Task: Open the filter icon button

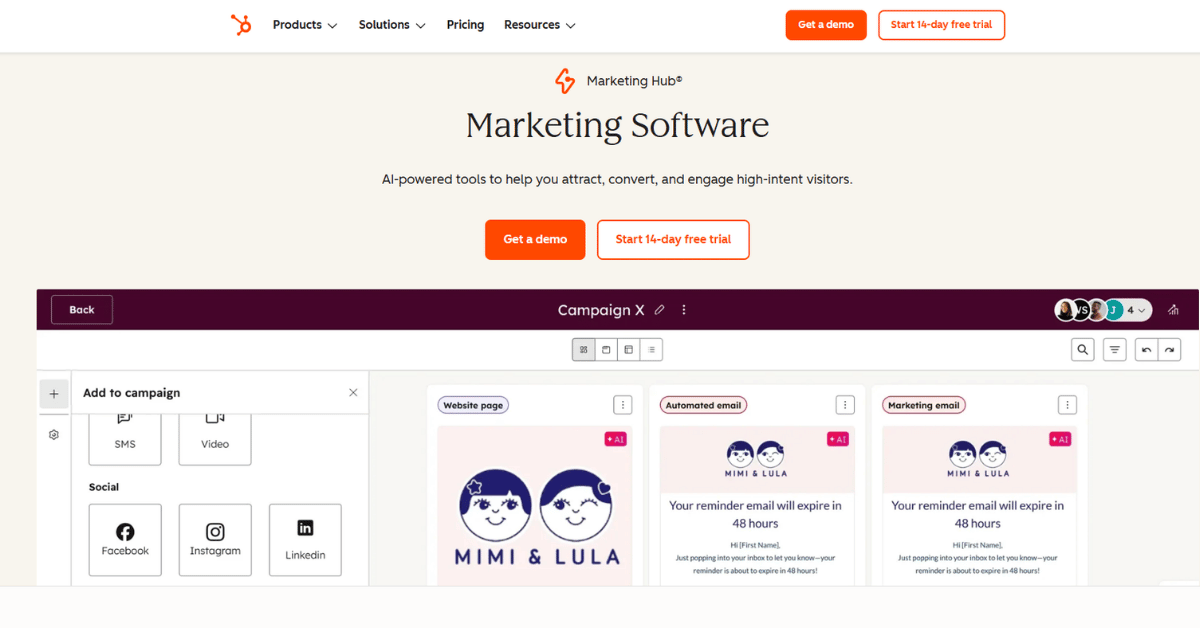Action: 1115,350
